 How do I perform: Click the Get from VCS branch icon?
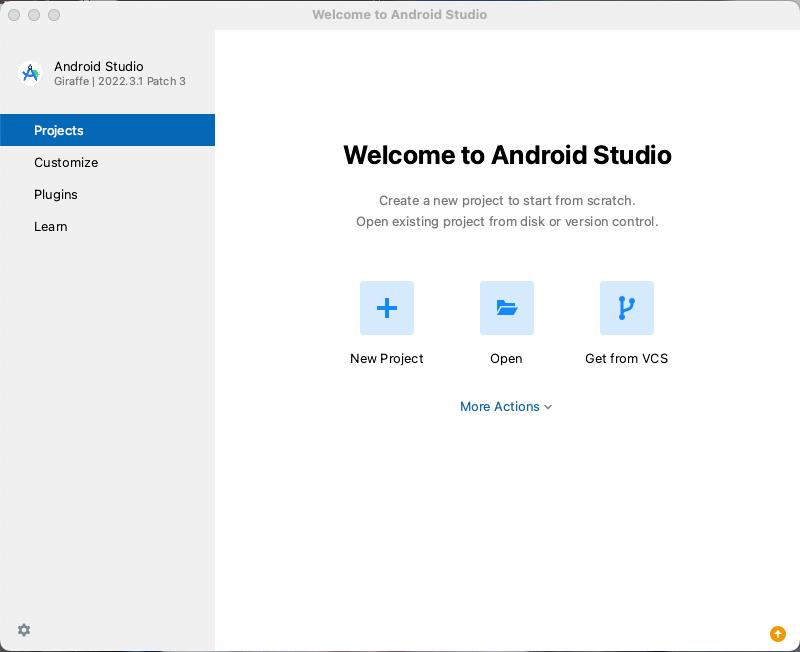(627, 308)
